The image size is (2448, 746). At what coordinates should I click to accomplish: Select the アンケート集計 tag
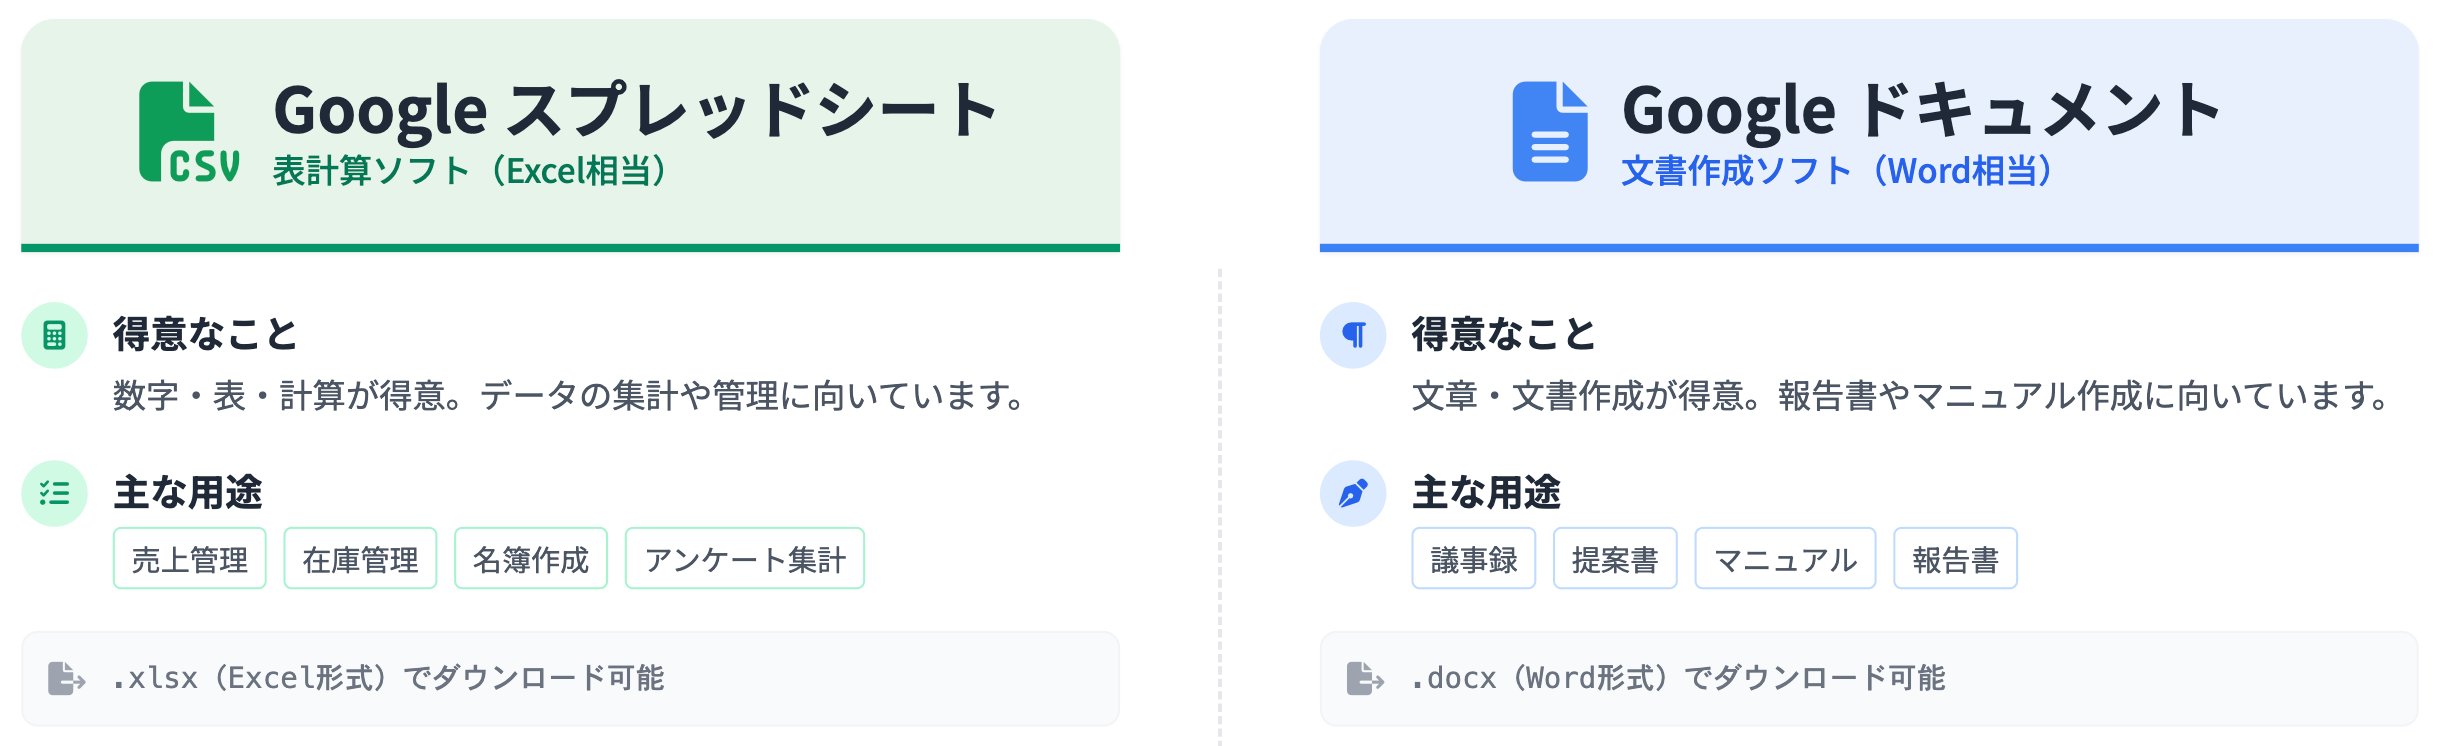click(745, 559)
